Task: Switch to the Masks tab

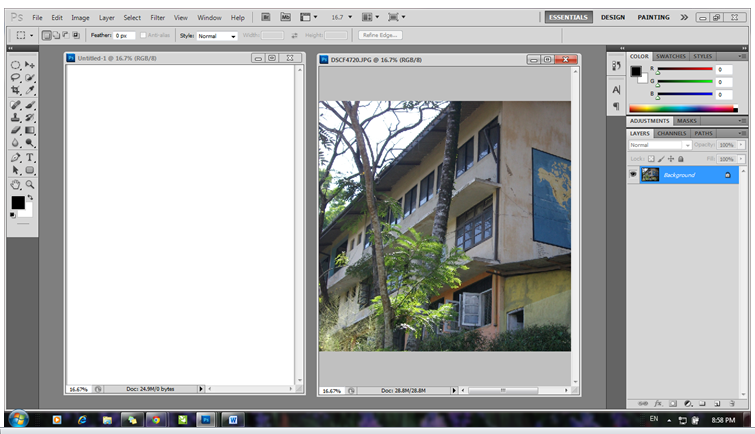Action: [x=687, y=121]
